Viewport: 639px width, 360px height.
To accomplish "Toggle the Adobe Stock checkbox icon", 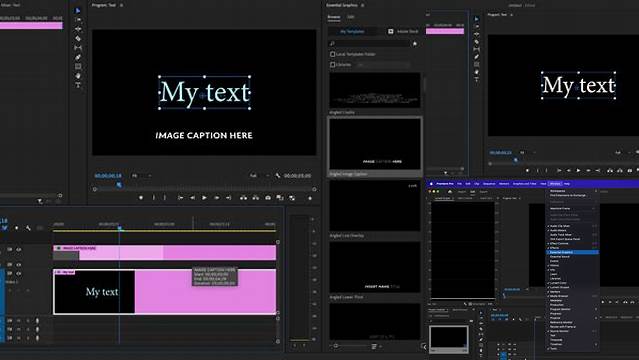I will click(x=390, y=31).
